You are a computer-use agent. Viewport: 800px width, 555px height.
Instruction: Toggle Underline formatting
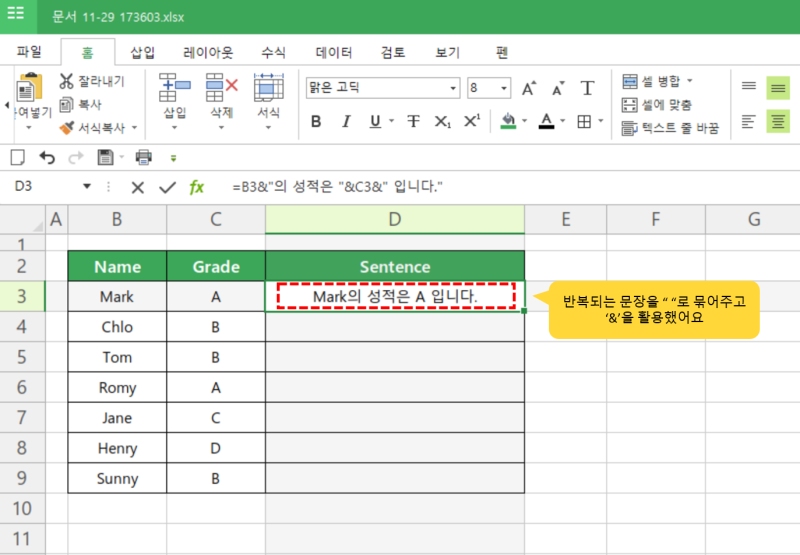coord(375,121)
